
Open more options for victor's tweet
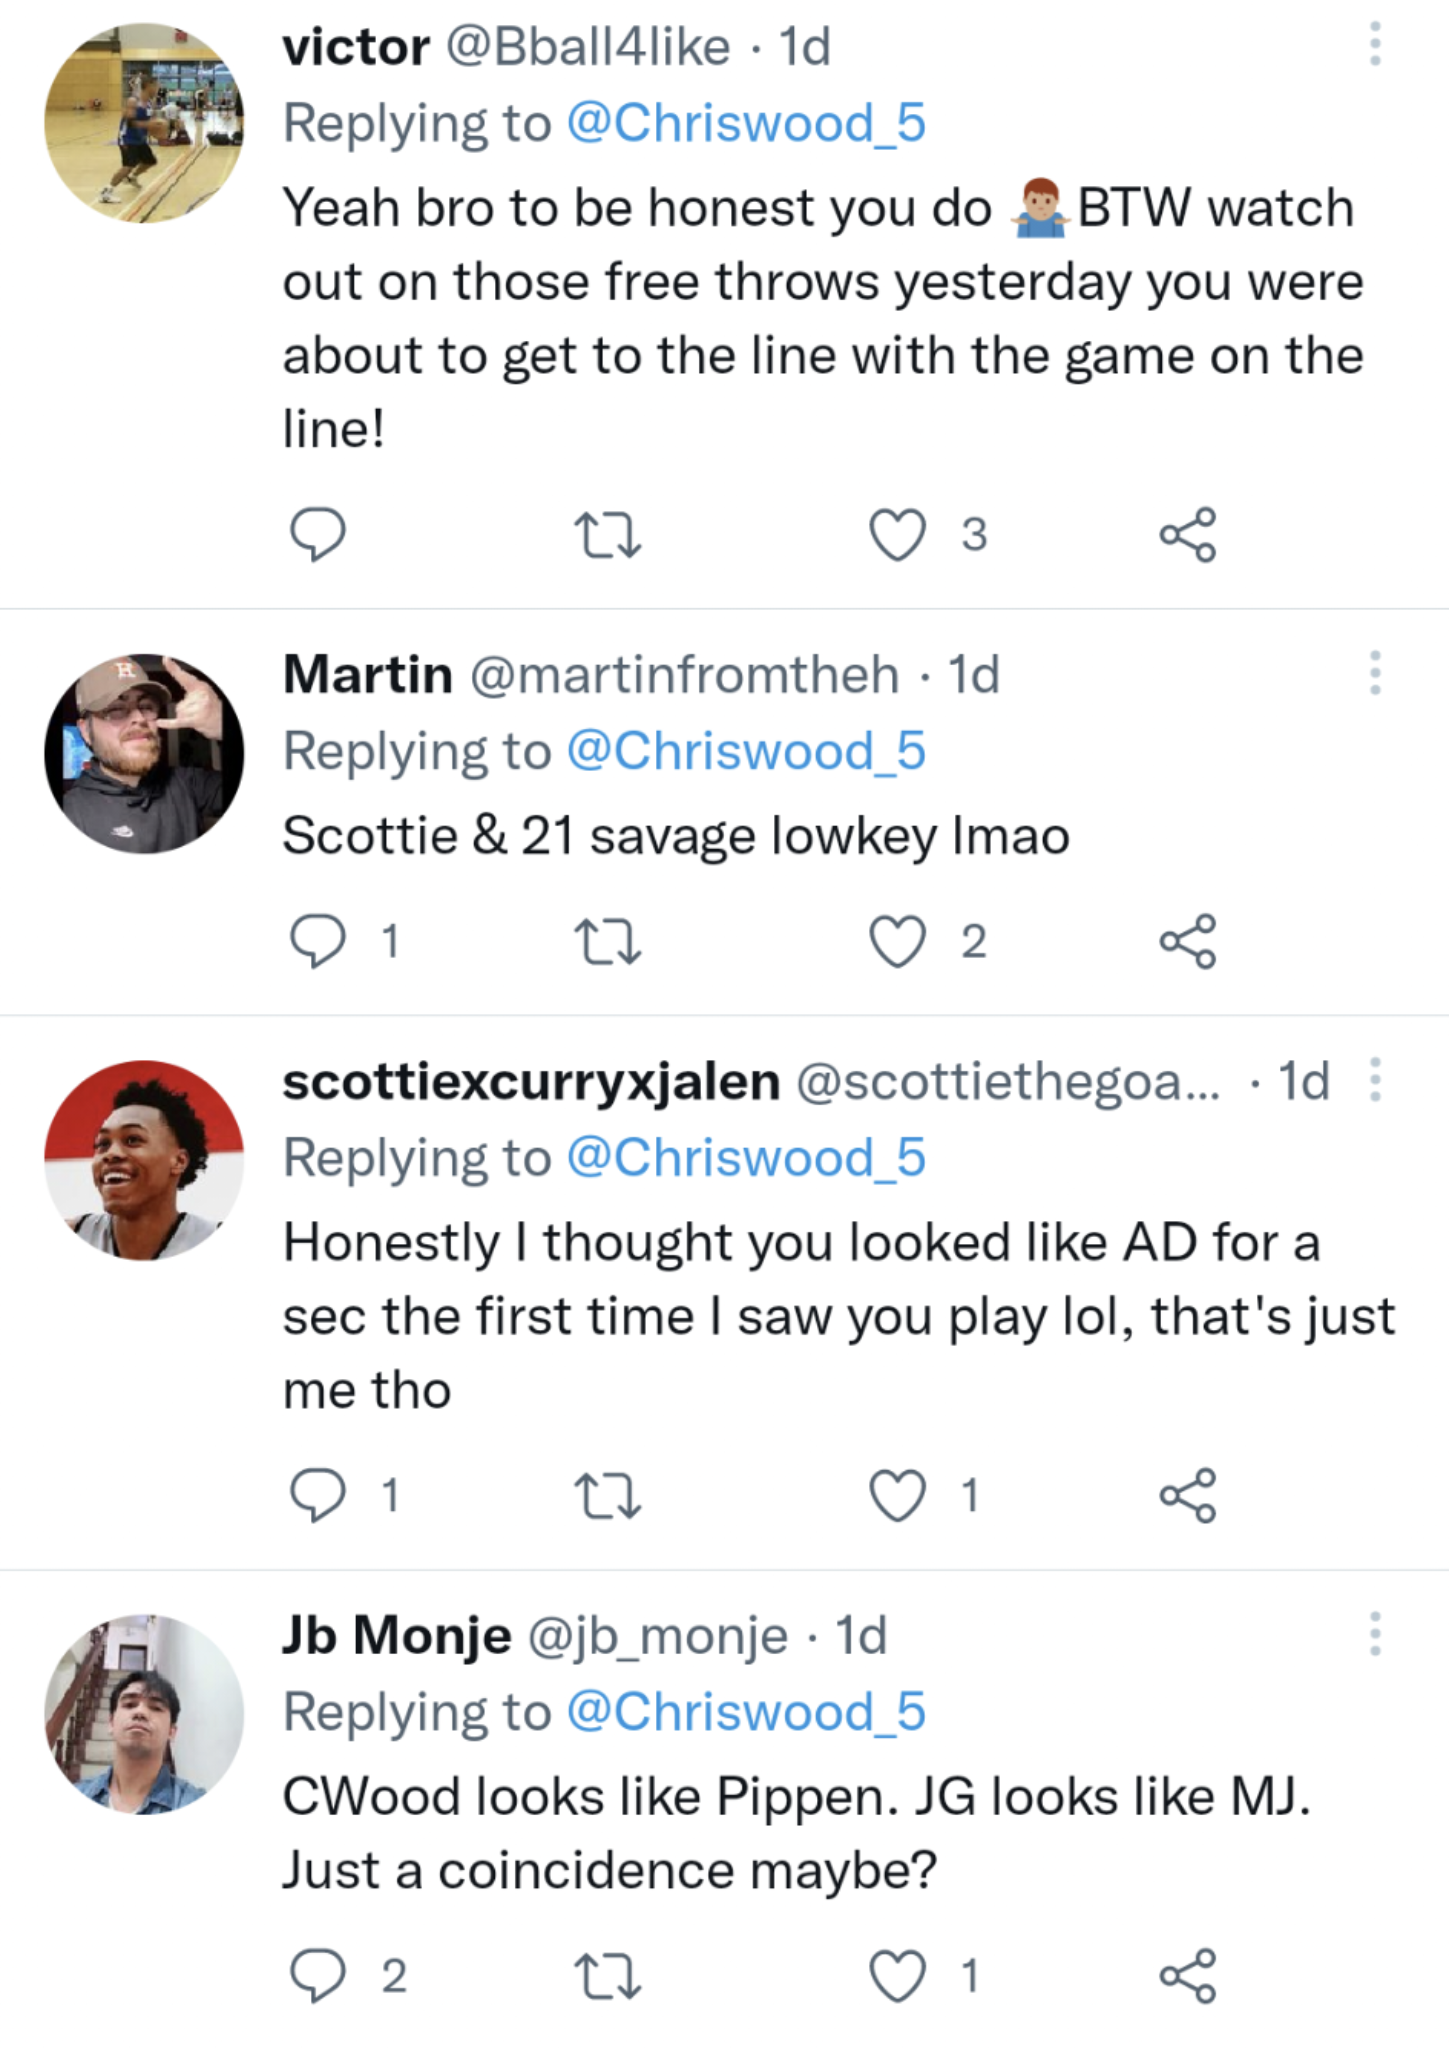(x=1375, y=45)
